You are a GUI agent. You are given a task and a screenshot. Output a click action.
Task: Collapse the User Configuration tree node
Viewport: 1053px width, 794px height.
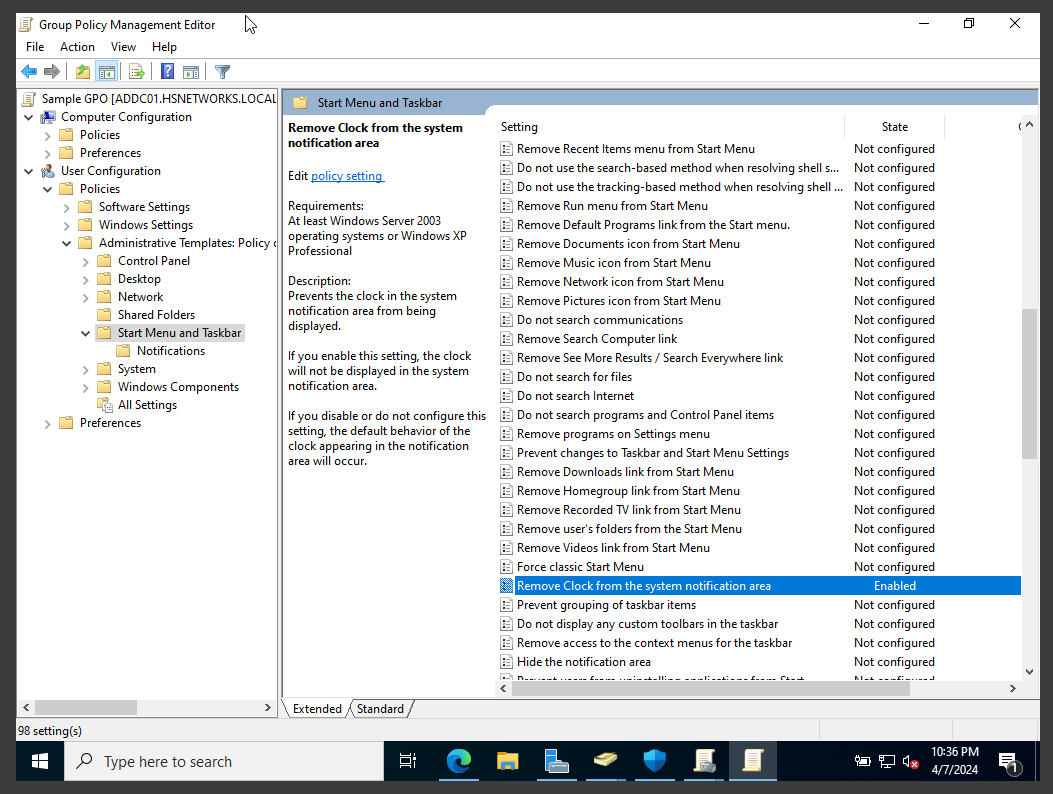click(x=30, y=170)
